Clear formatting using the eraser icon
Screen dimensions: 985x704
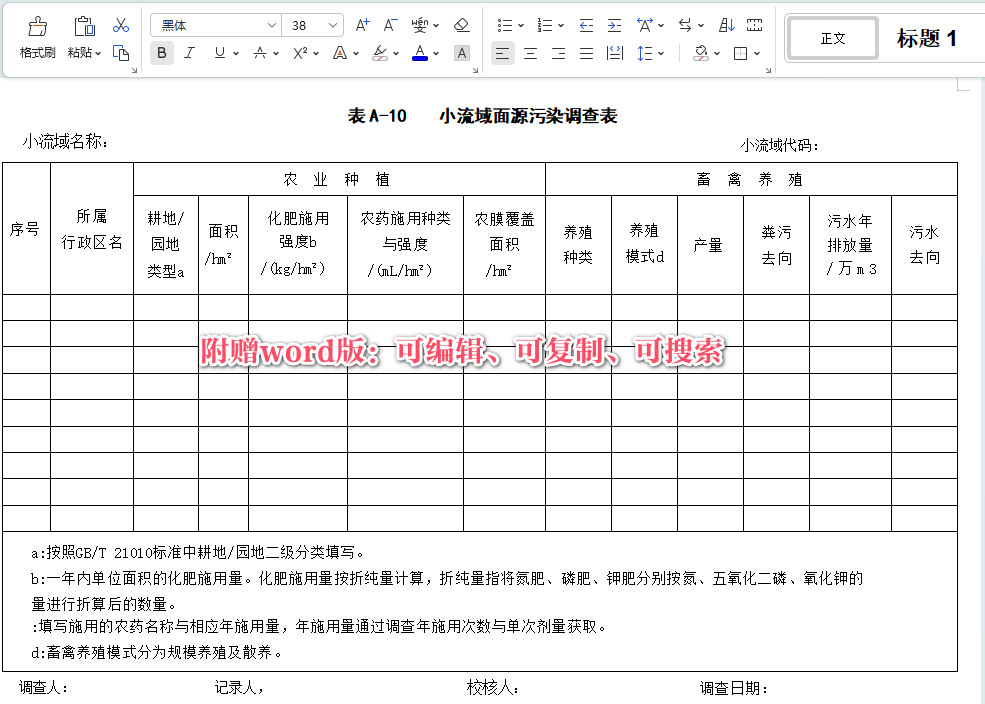click(462, 23)
